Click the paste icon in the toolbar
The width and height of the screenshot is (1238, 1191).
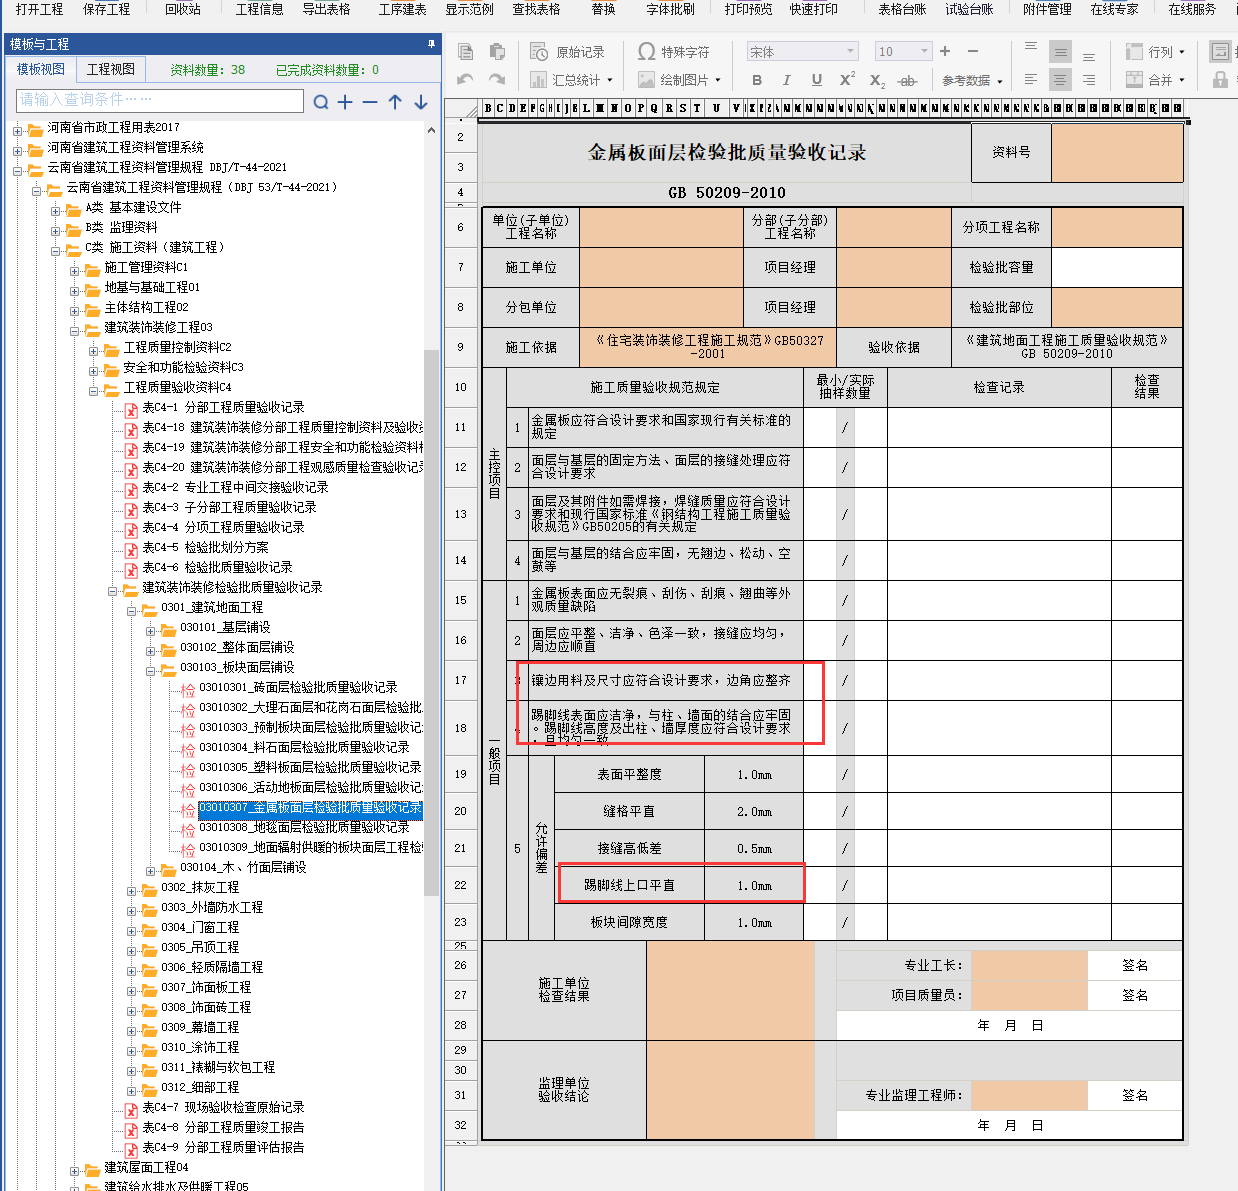[497, 52]
